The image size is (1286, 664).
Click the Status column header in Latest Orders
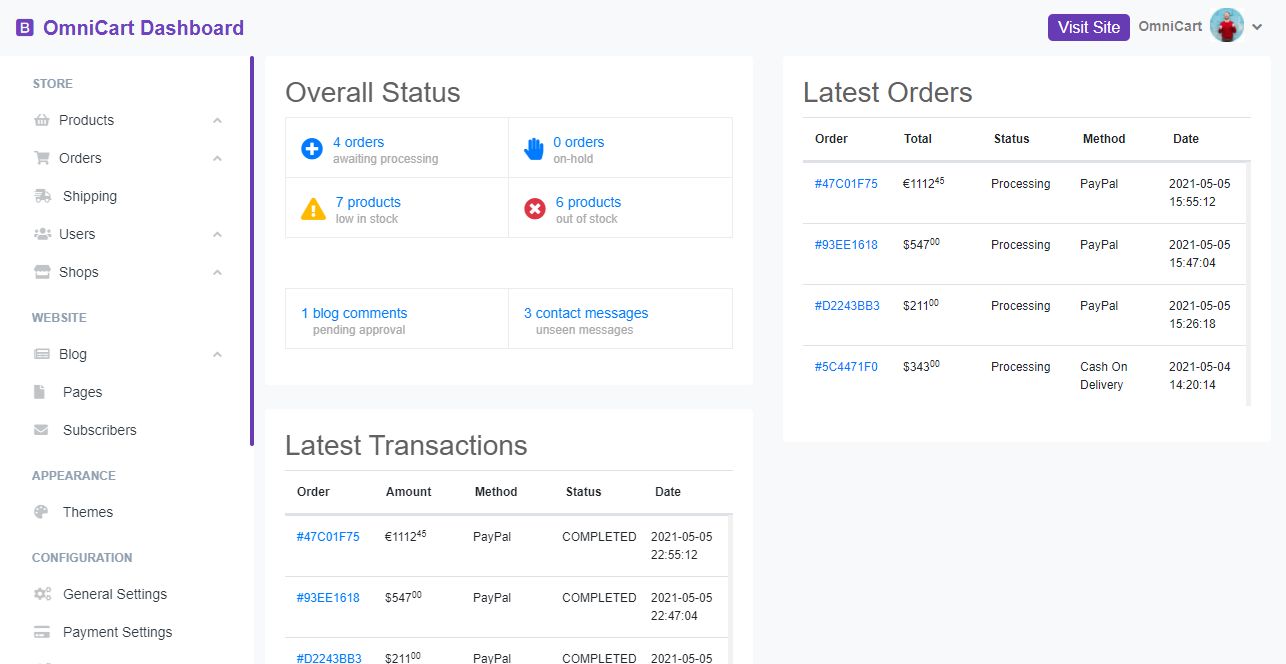pos(1011,139)
